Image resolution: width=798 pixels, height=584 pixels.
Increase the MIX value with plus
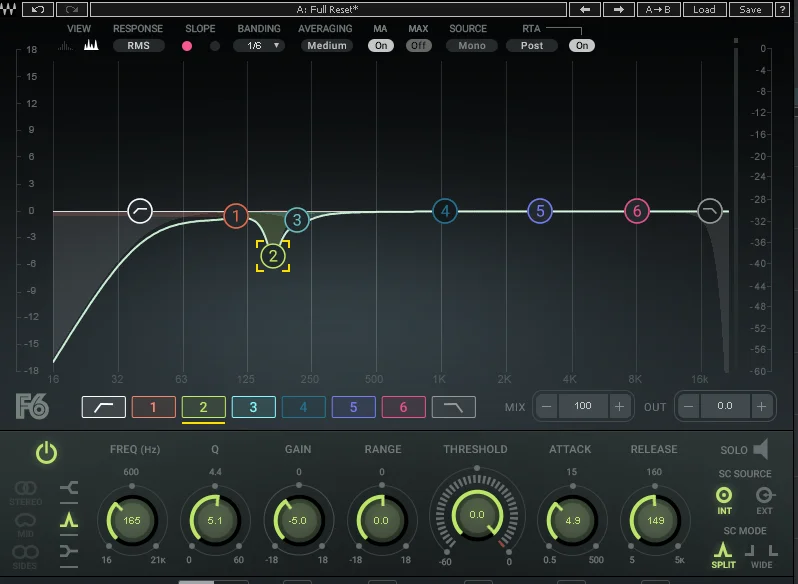[619, 406]
